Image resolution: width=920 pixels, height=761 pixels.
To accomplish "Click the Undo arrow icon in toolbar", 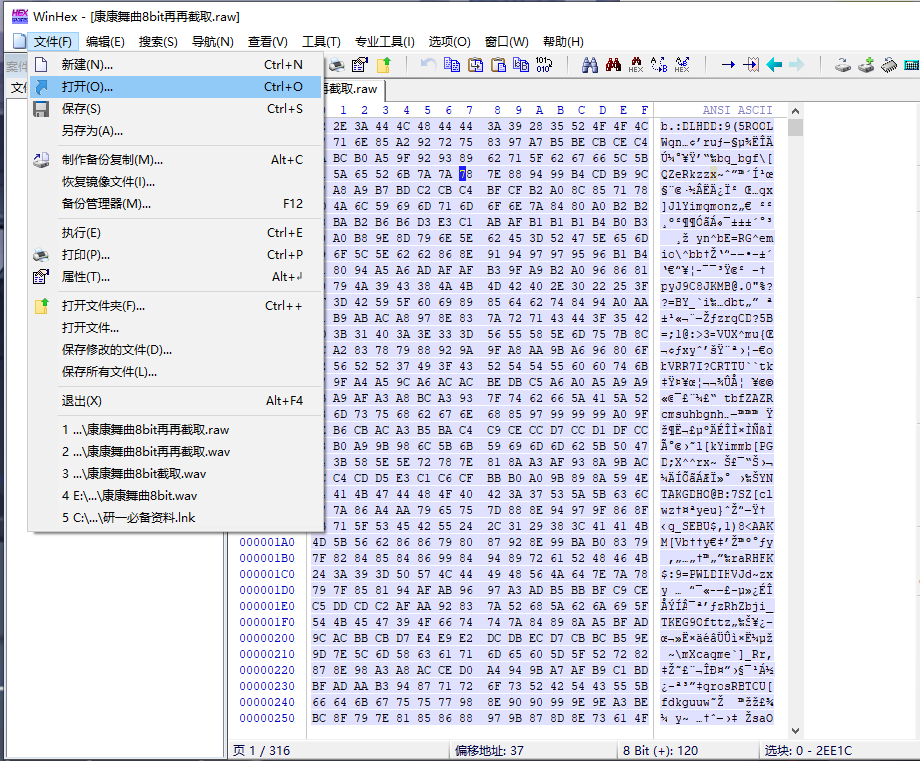I will 428,65.
